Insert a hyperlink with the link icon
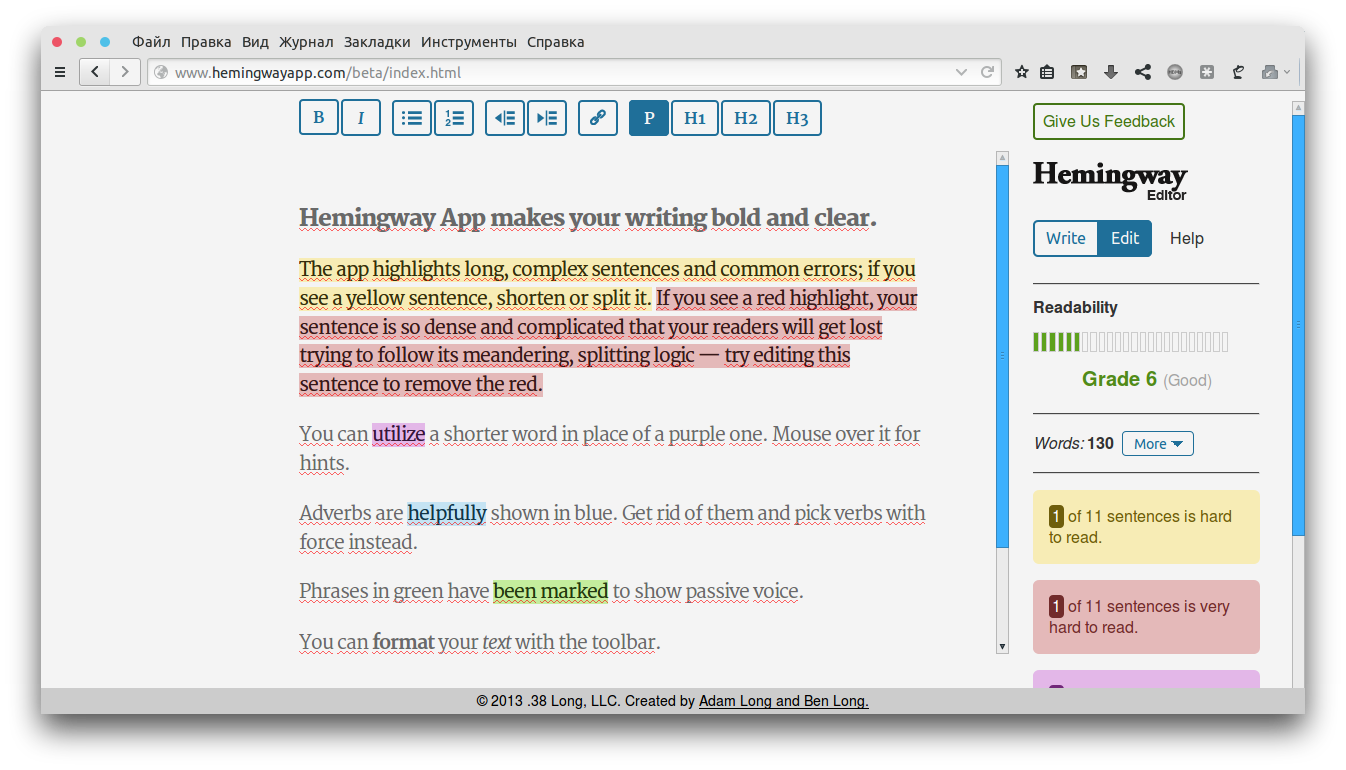The width and height of the screenshot is (1346, 770). pyautogui.click(x=598, y=118)
